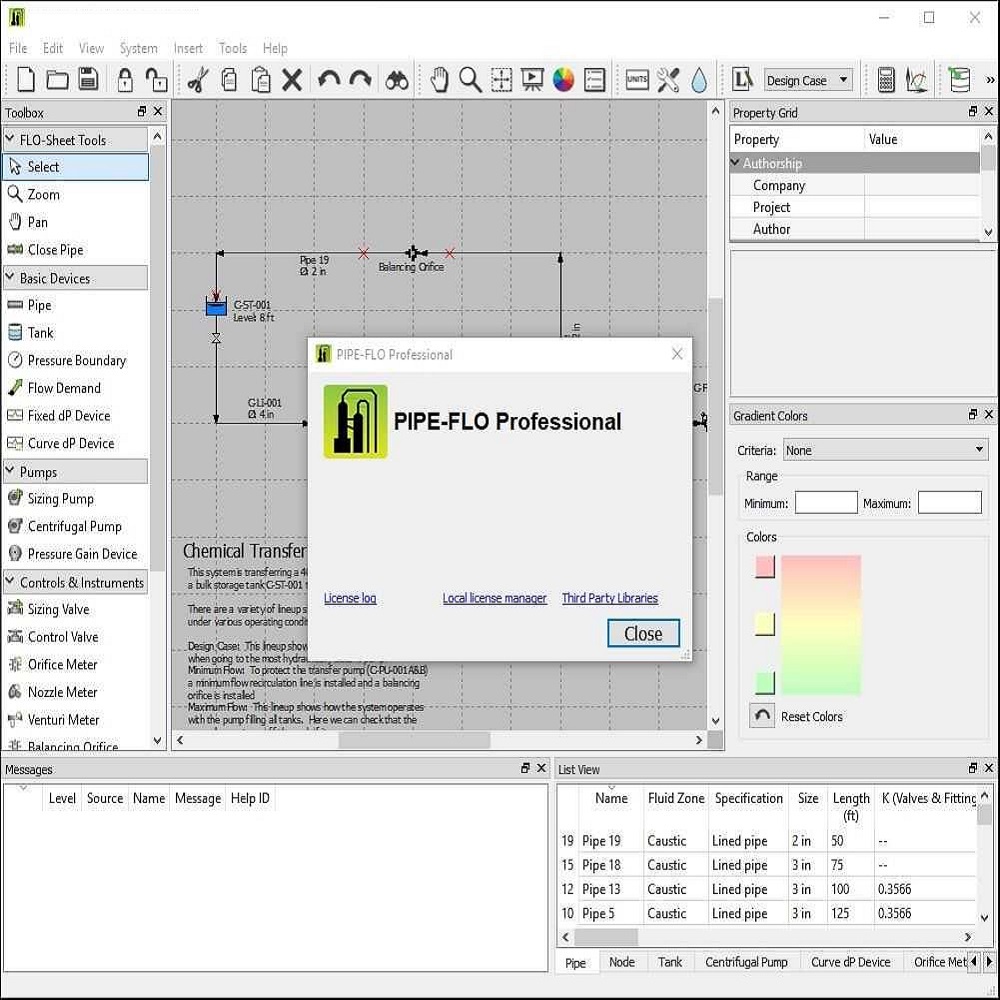
Task: Click the Minimum range input field
Action: click(826, 503)
